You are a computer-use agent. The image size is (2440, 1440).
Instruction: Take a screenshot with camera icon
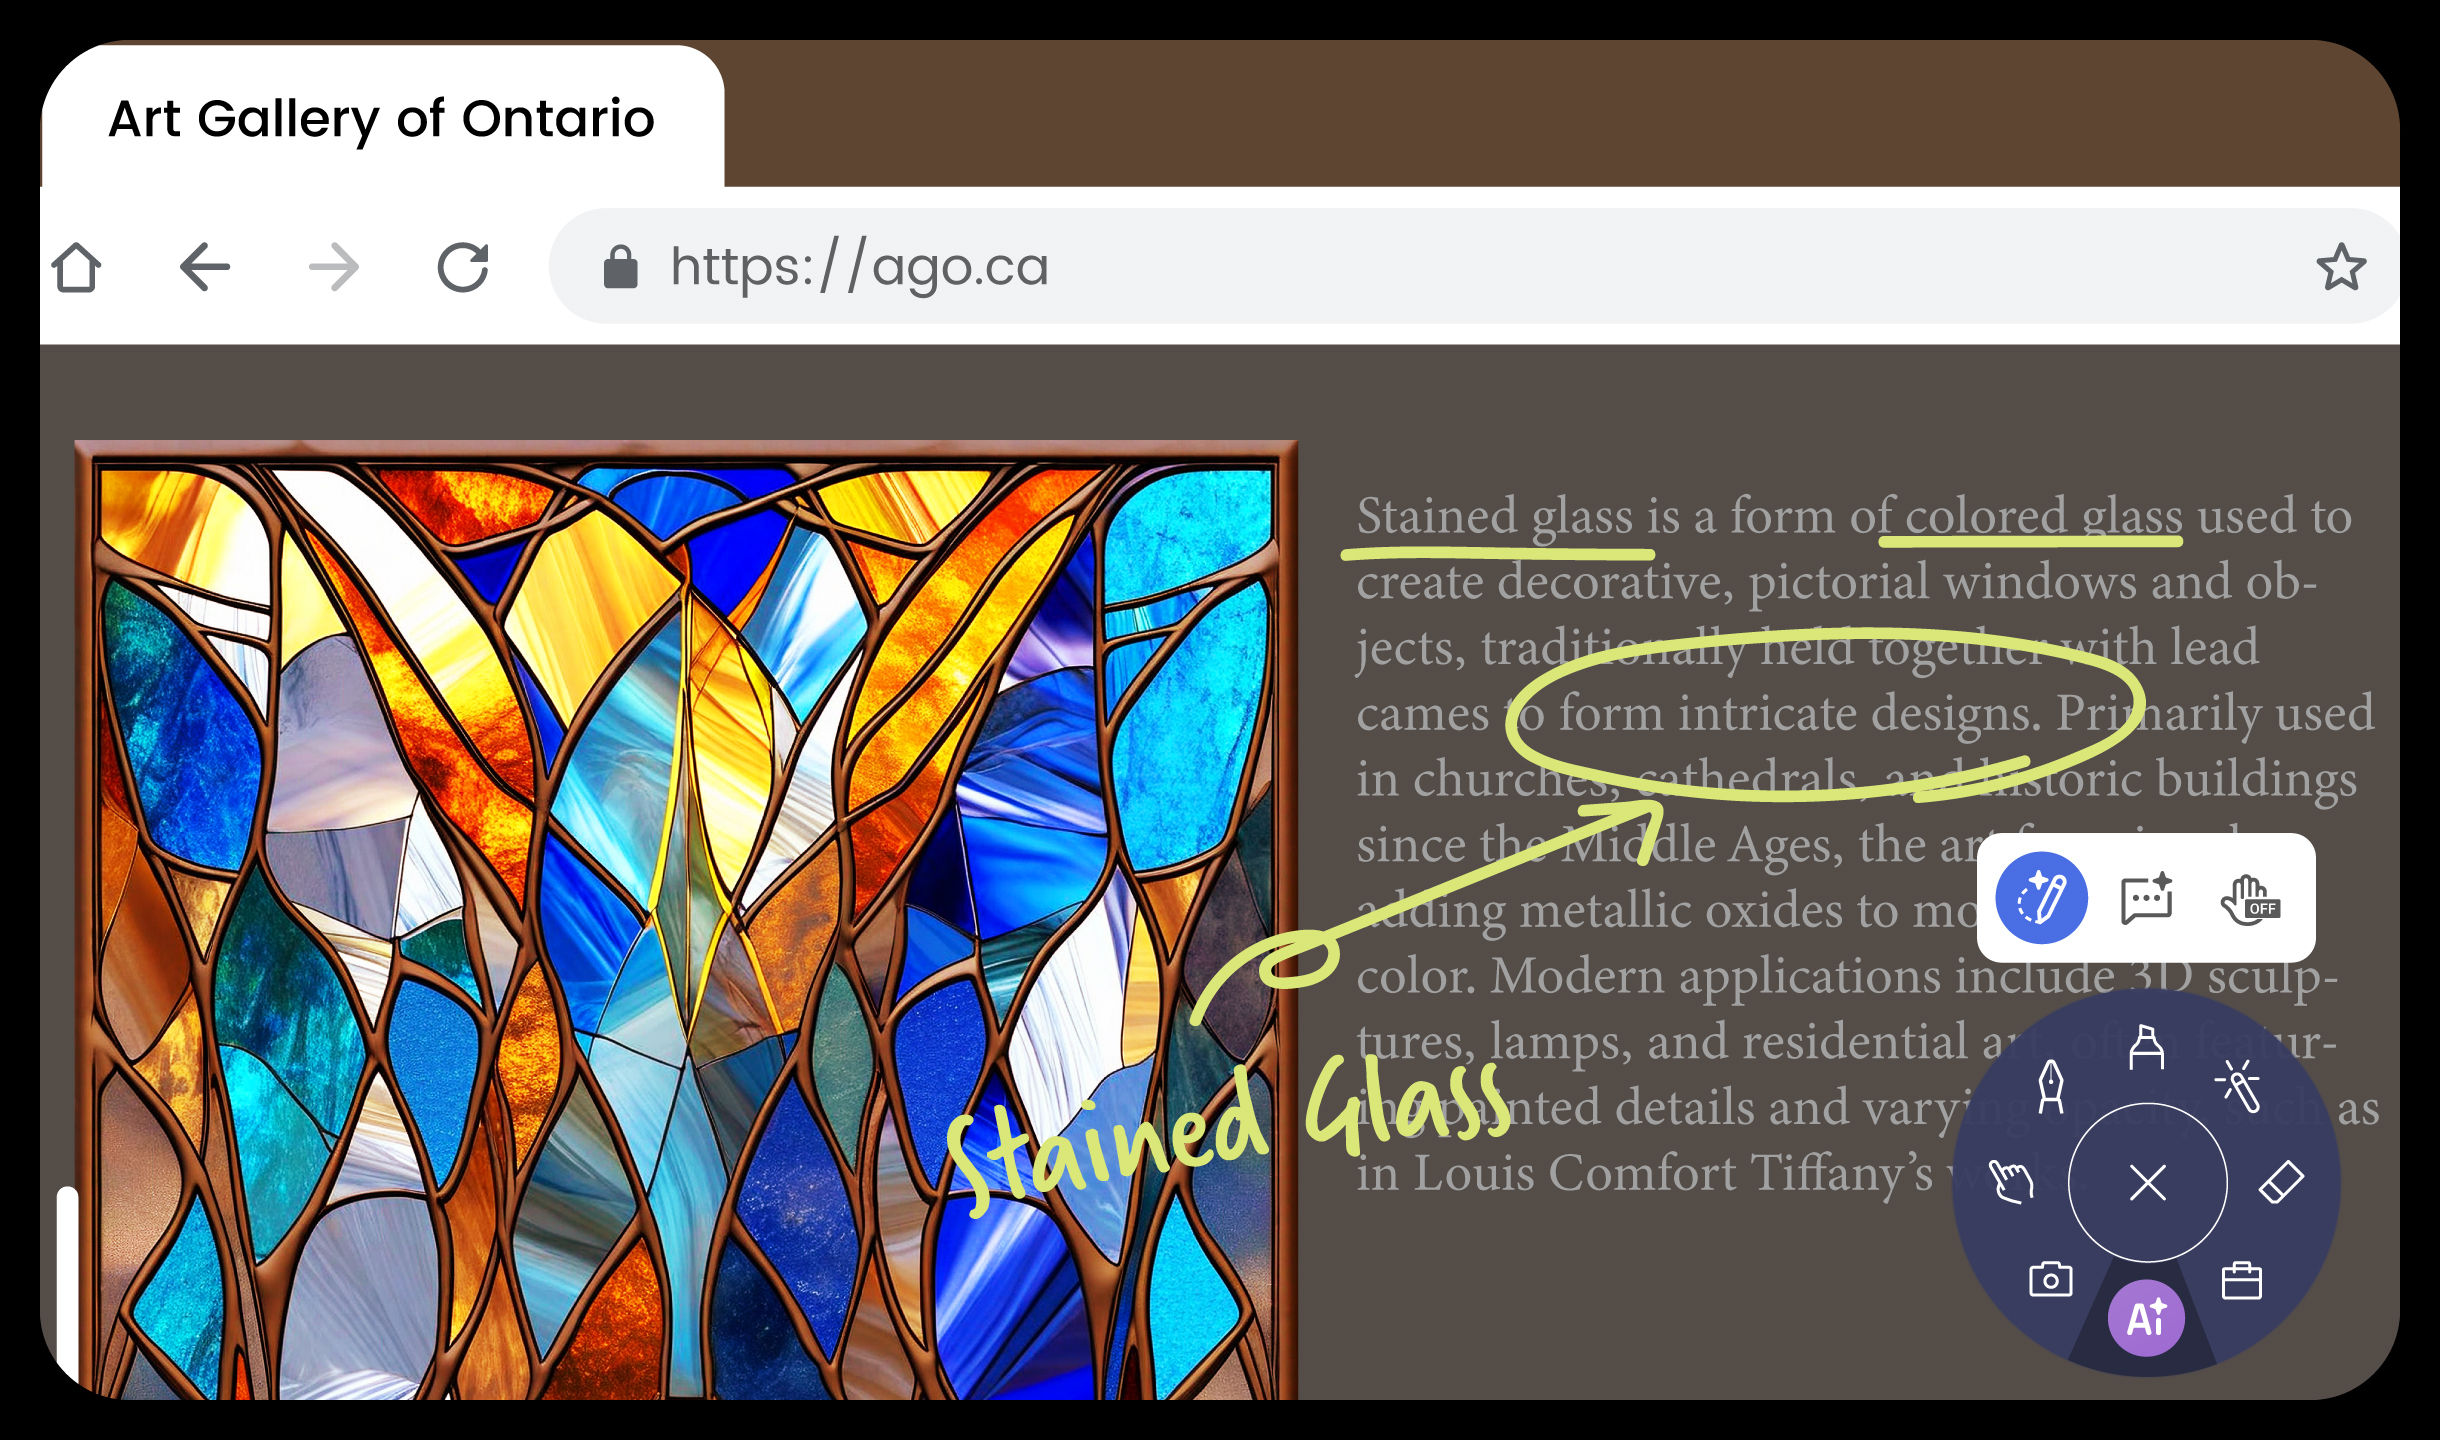(x=2050, y=1279)
